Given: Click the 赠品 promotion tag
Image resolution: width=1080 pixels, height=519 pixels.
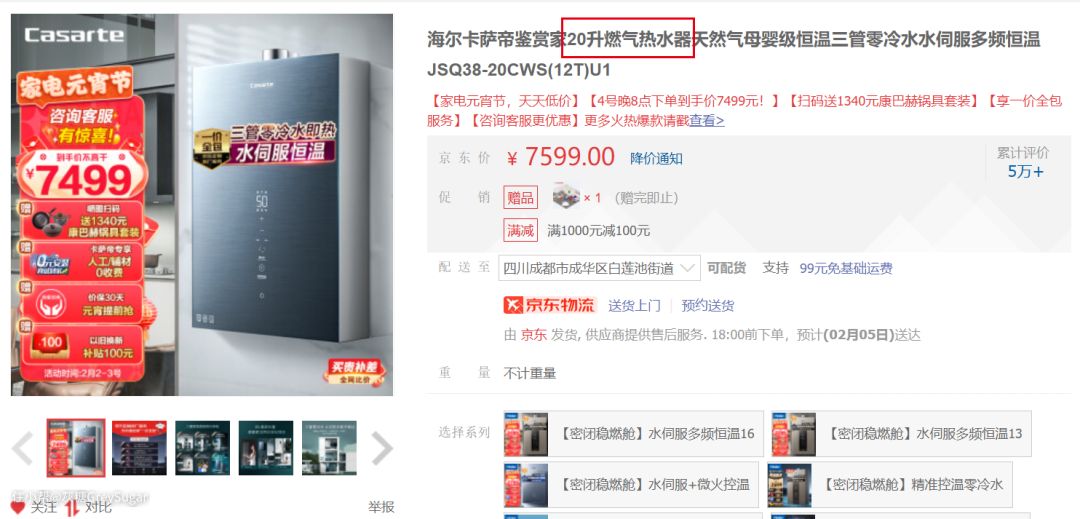Looking at the screenshot, I should [521, 198].
